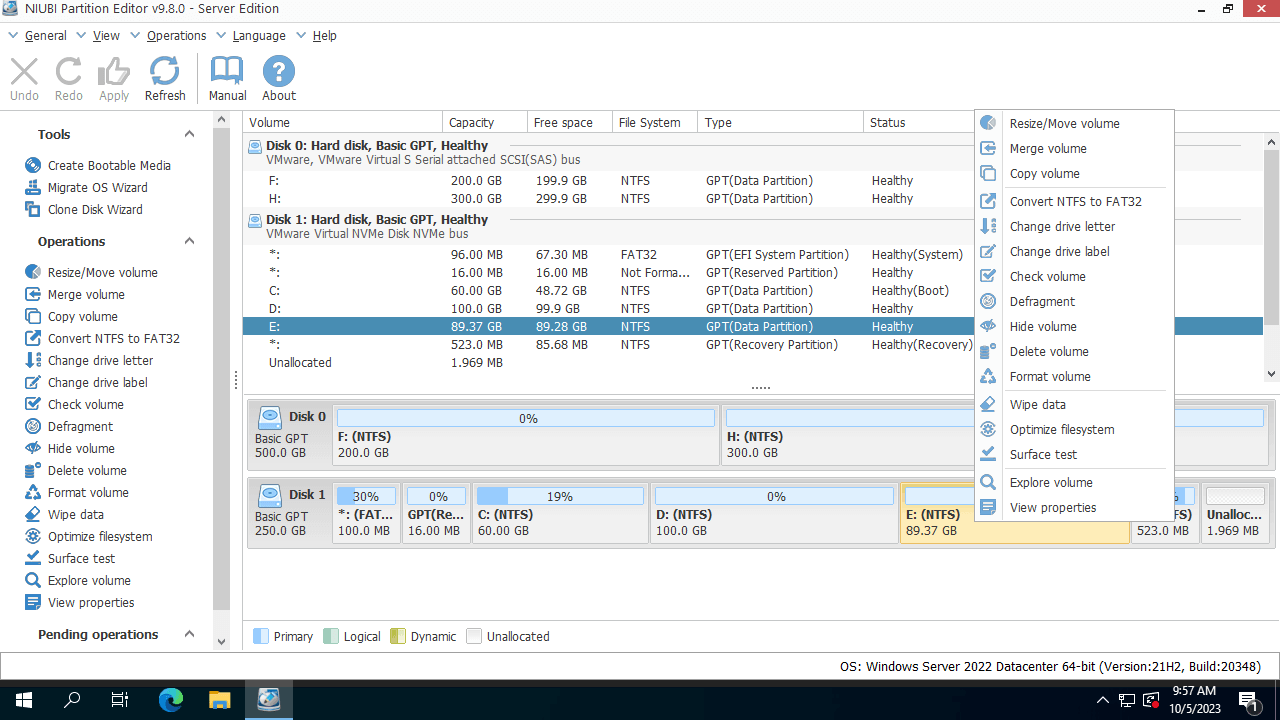Choose Wipe data in left sidebar
Viewport: 1280px width, 720px height.
click(x=64, y=515)
